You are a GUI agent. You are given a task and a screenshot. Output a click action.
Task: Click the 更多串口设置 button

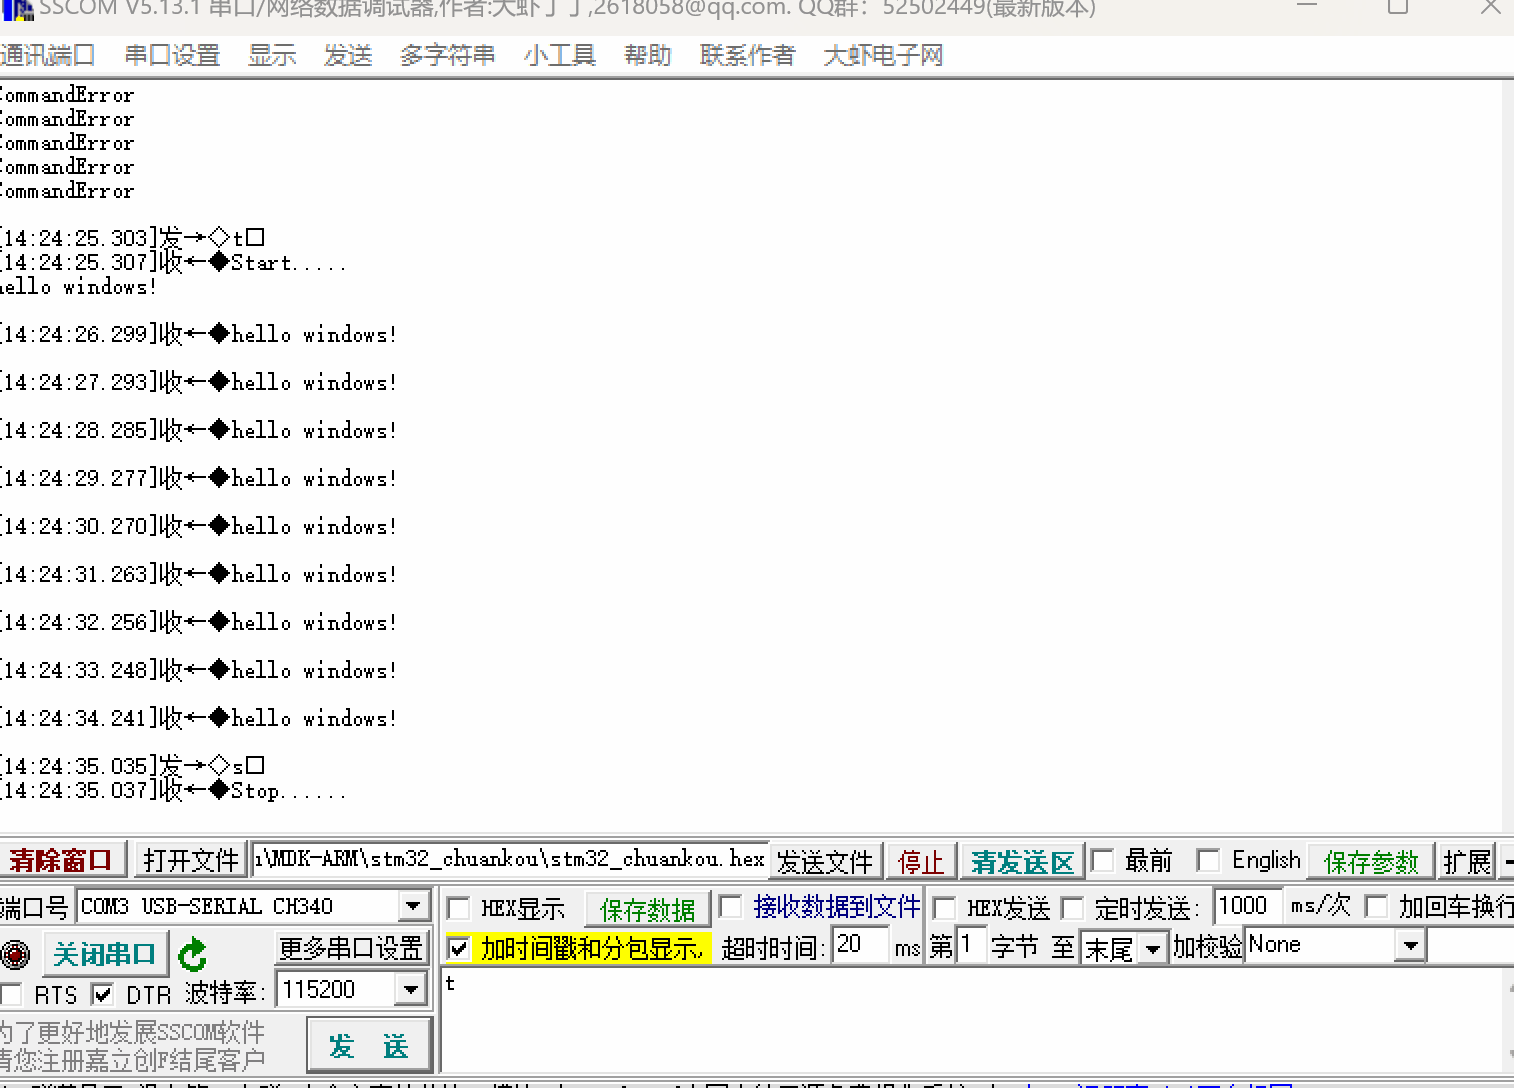point(351,947)
